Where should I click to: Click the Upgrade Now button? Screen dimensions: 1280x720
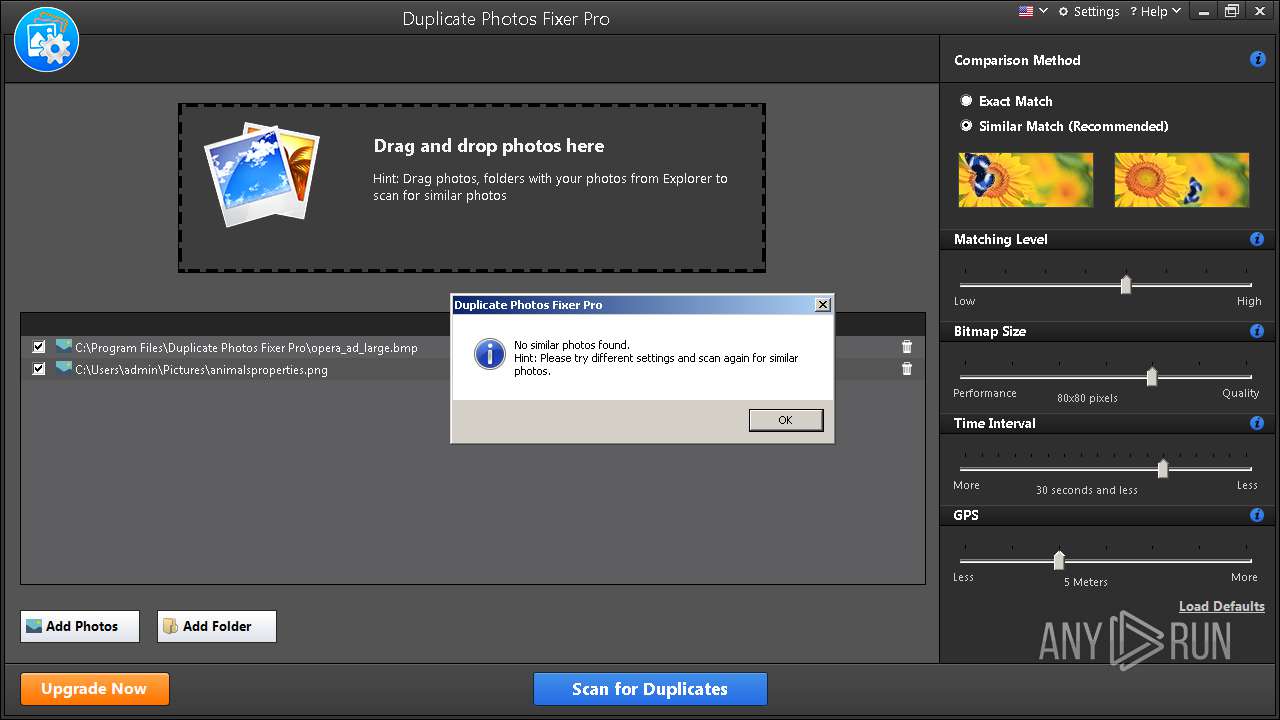click(x=95, y=689)
